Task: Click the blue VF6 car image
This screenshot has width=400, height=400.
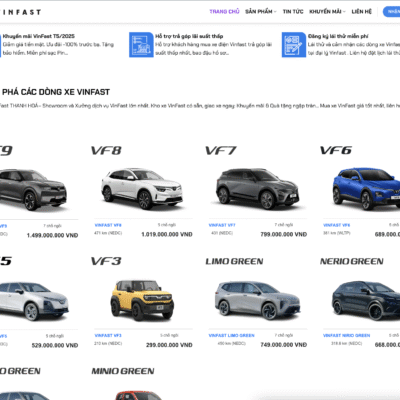Action: tap(366, 188)
